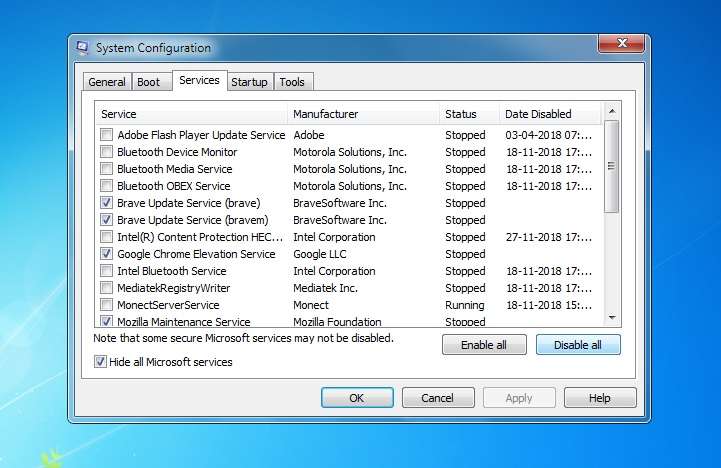
Task: Click the Google LLC manufacturer cell
Action: (x=320, y=254)
